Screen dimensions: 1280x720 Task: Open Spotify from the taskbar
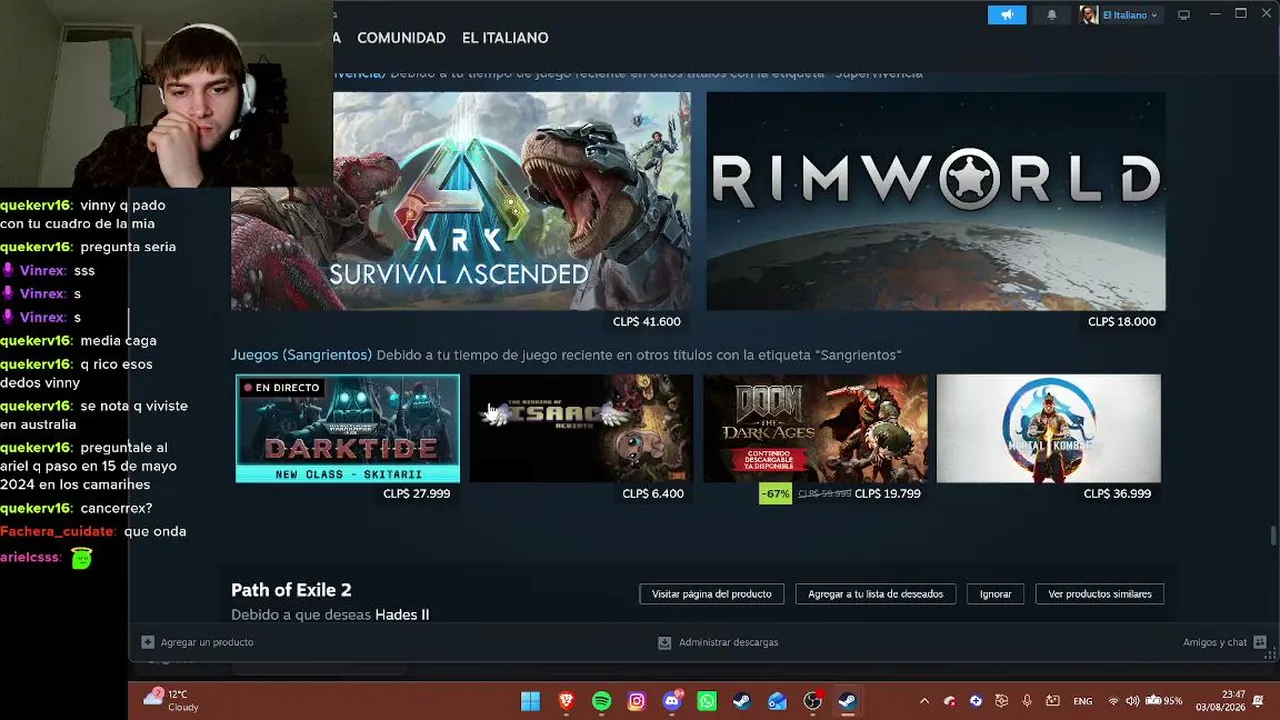pyautogui.click(x=601, y=701)
